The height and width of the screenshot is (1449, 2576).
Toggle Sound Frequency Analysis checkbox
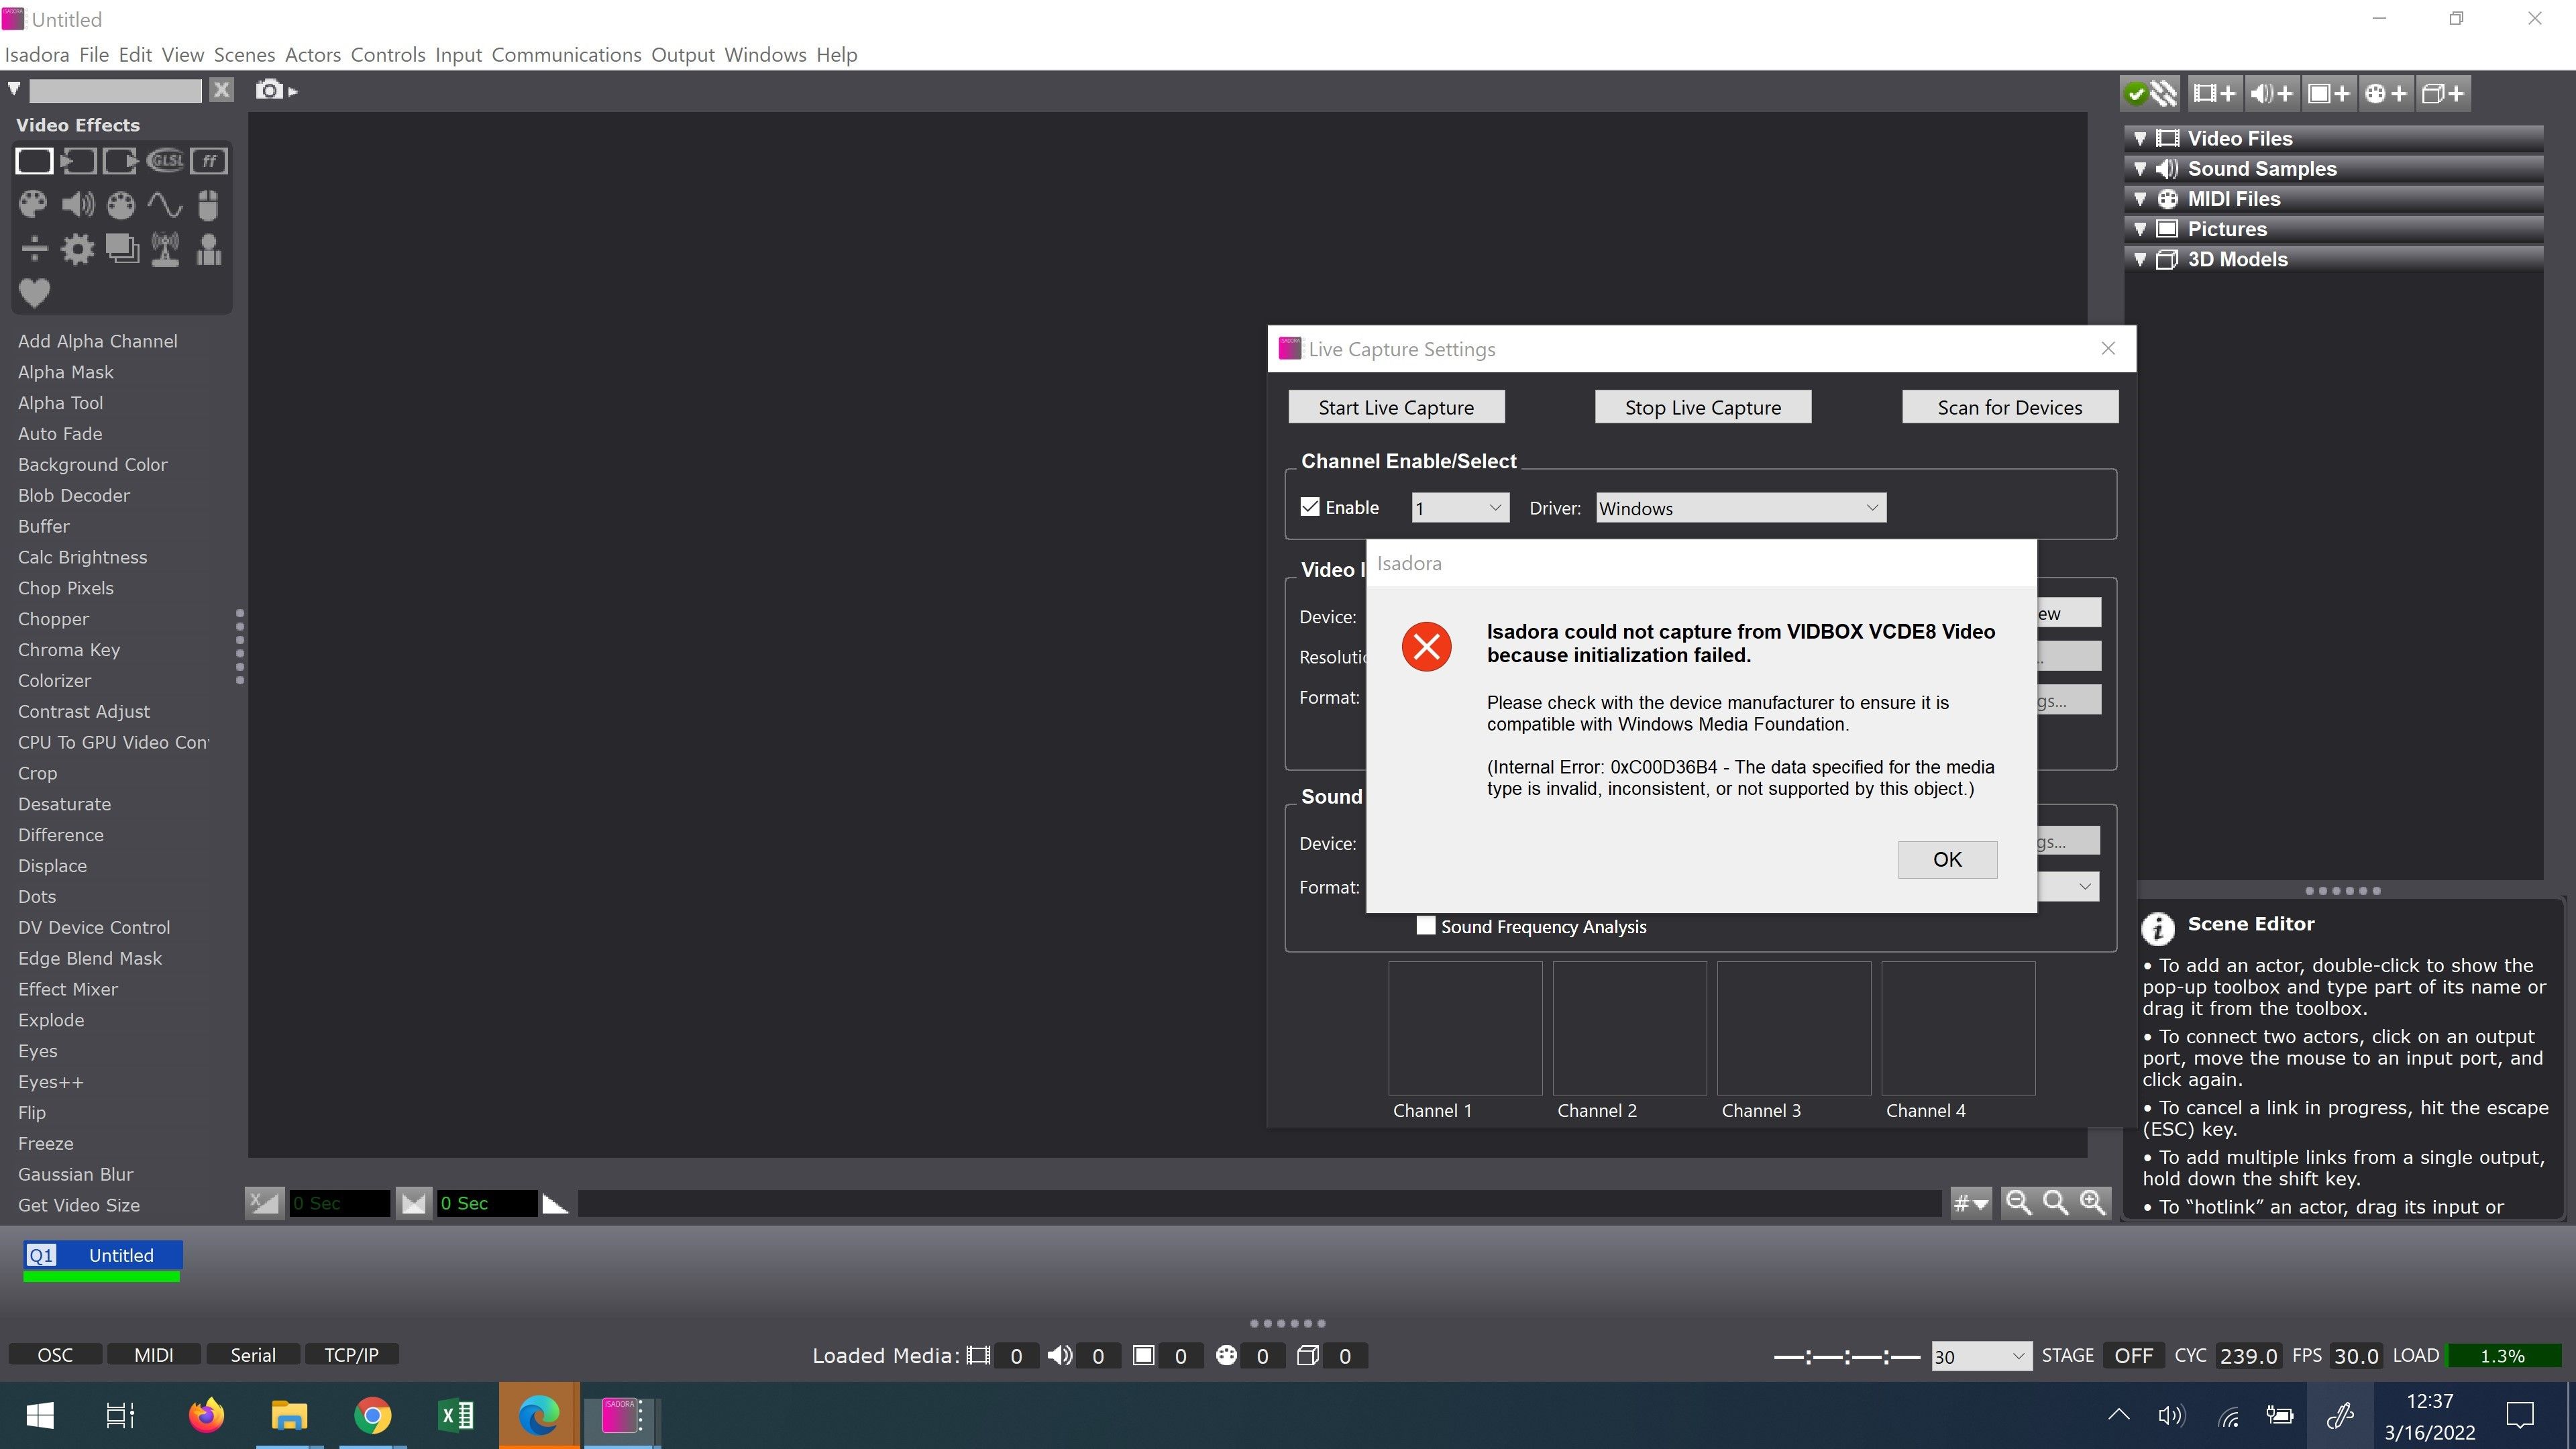1426,926
